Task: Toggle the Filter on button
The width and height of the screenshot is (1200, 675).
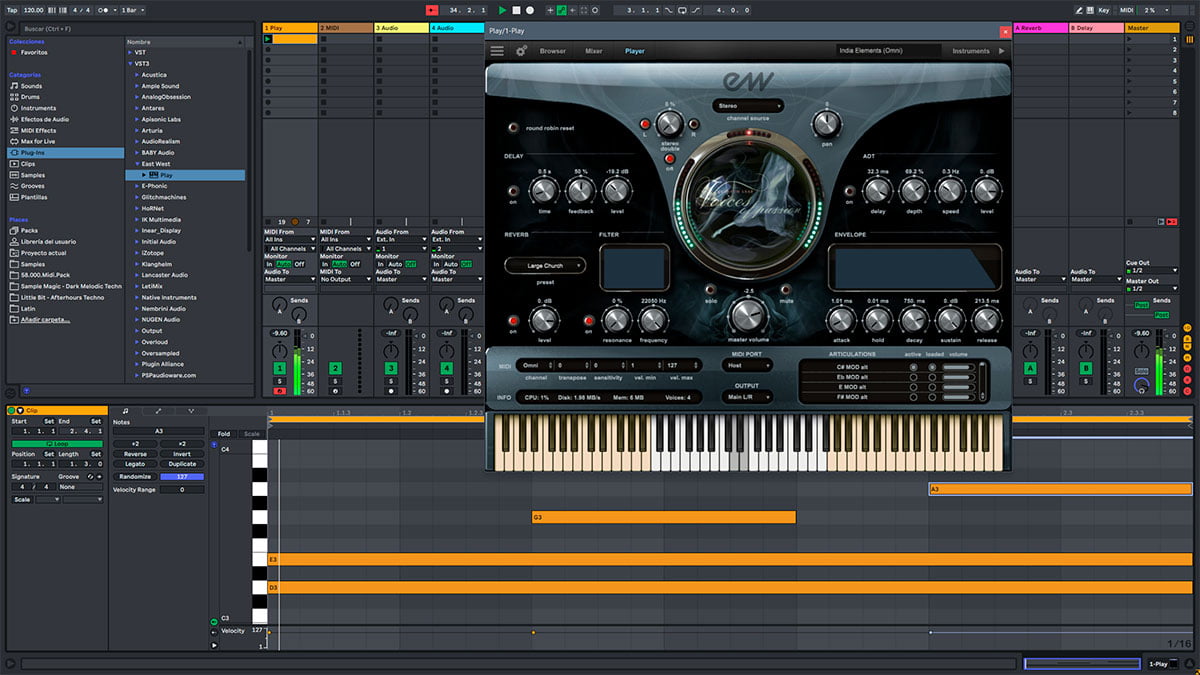Action: [590, 320]
